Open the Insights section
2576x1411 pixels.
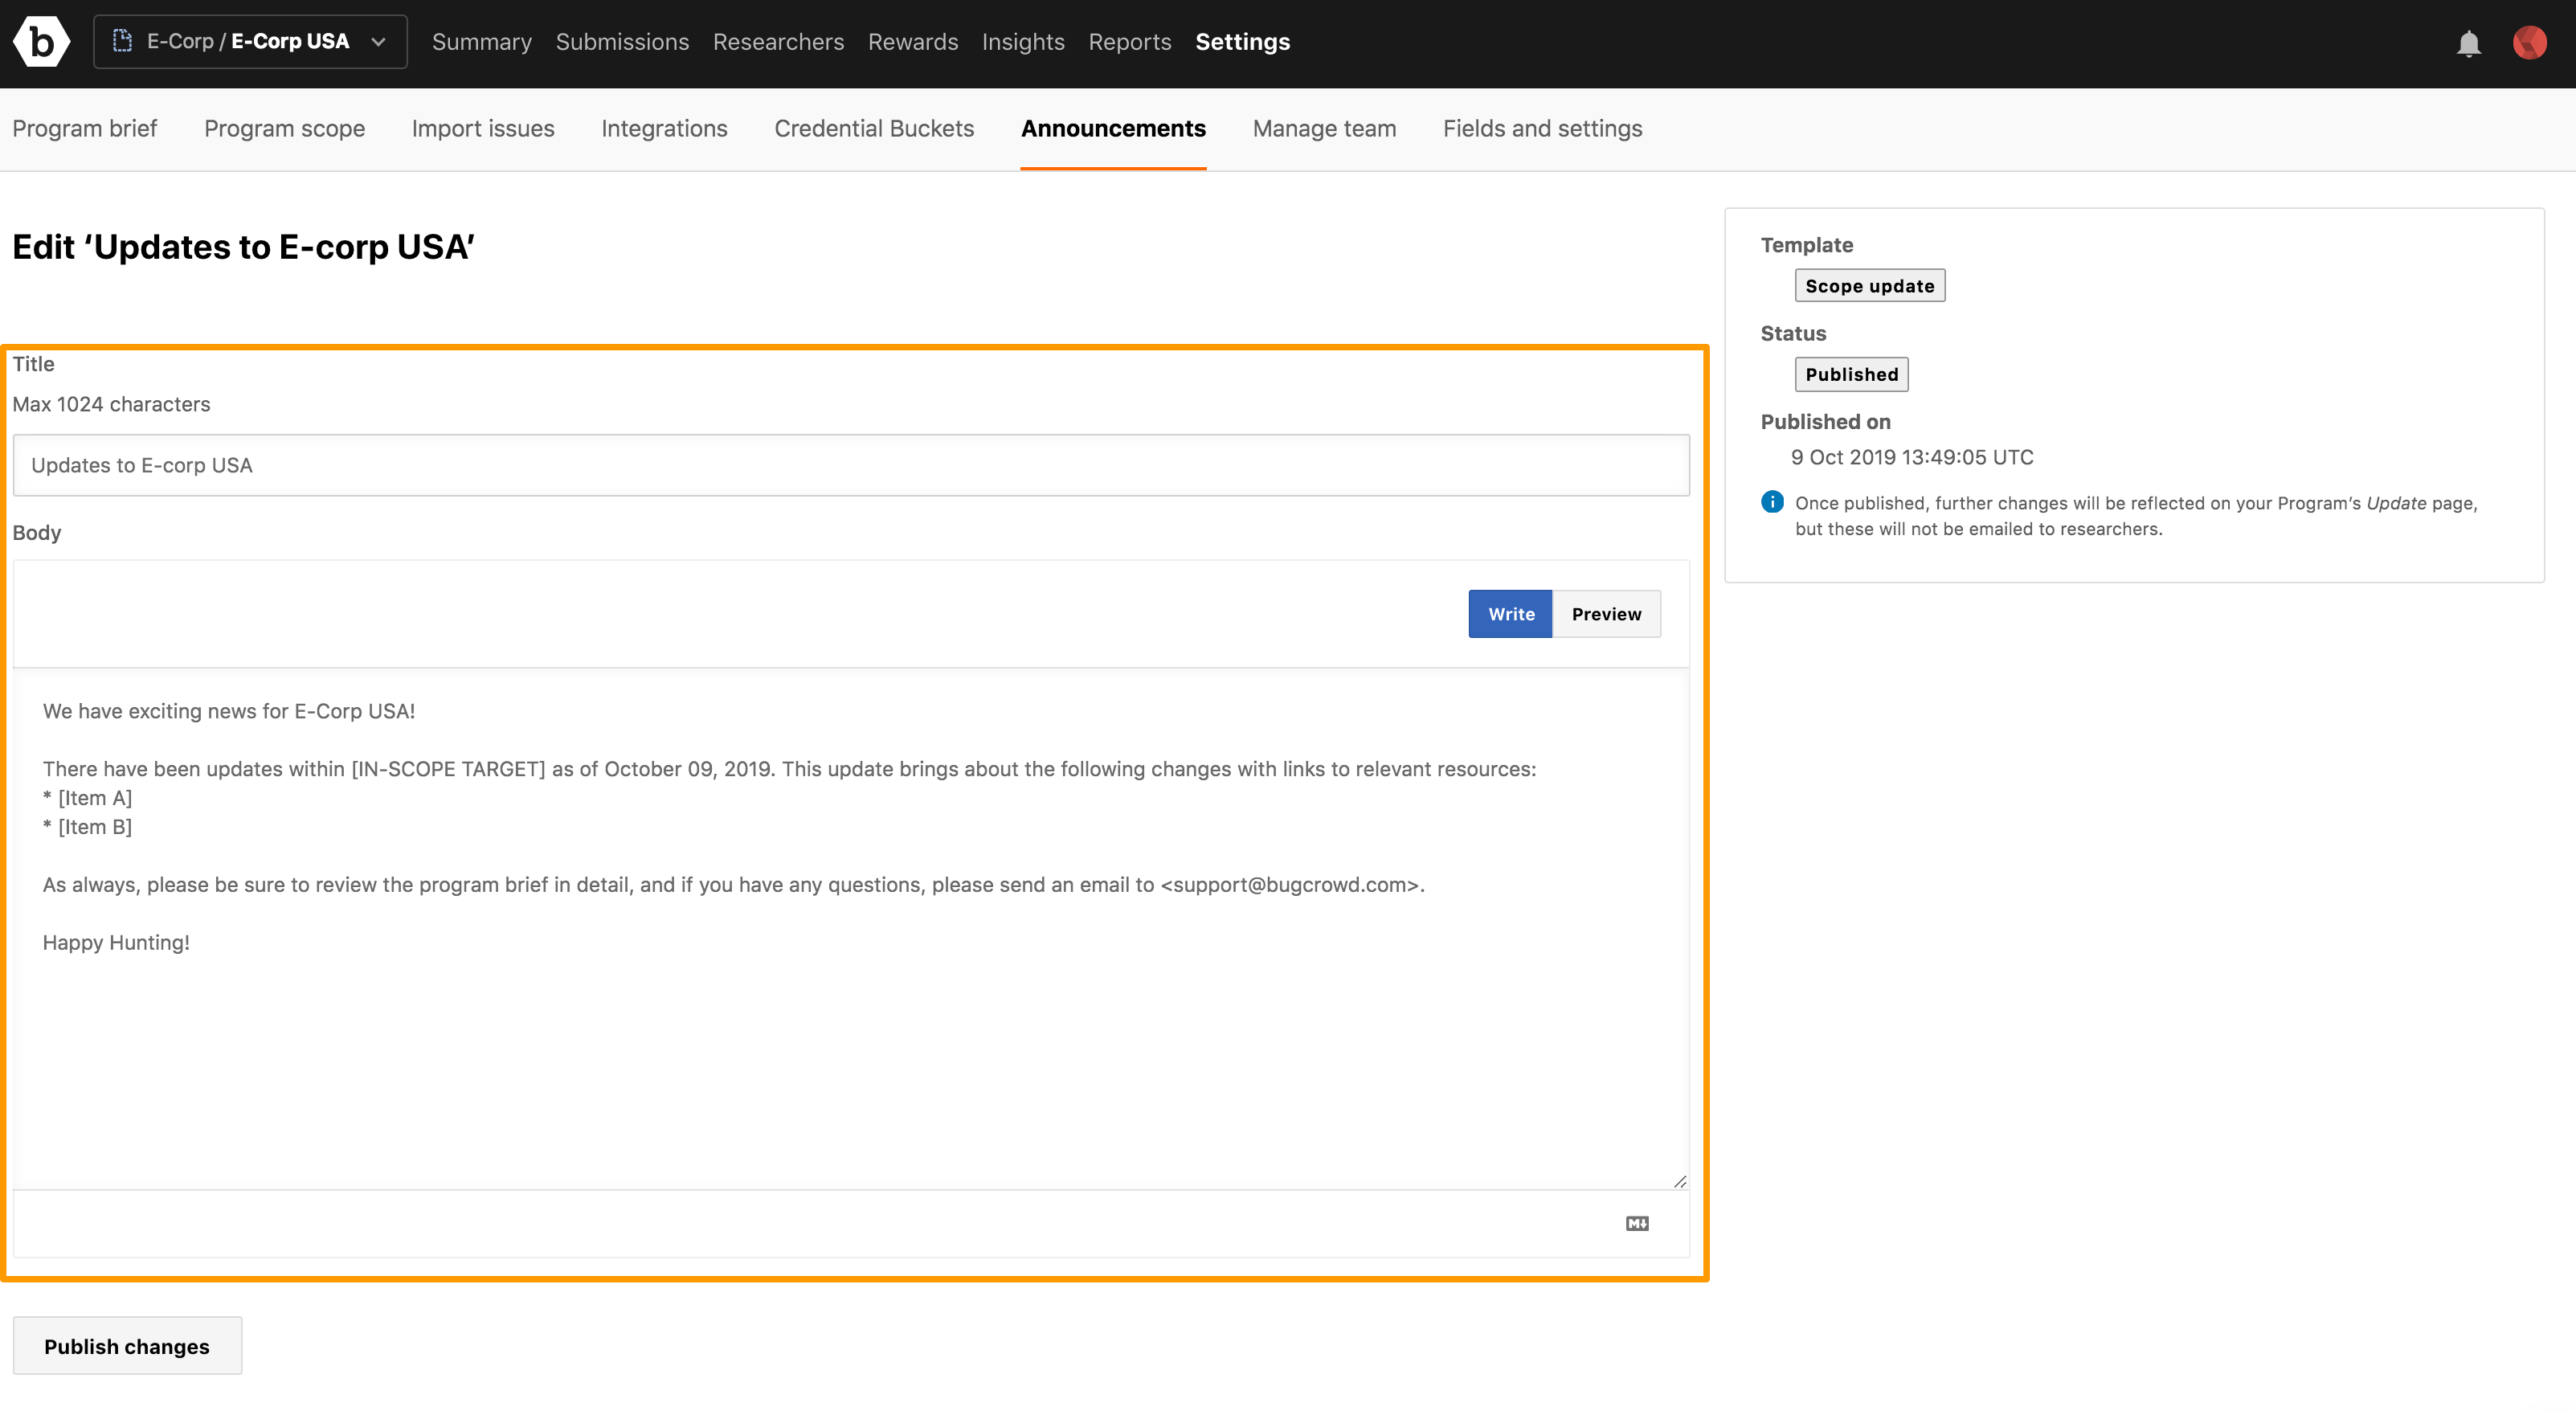(x=1023, y=42)
